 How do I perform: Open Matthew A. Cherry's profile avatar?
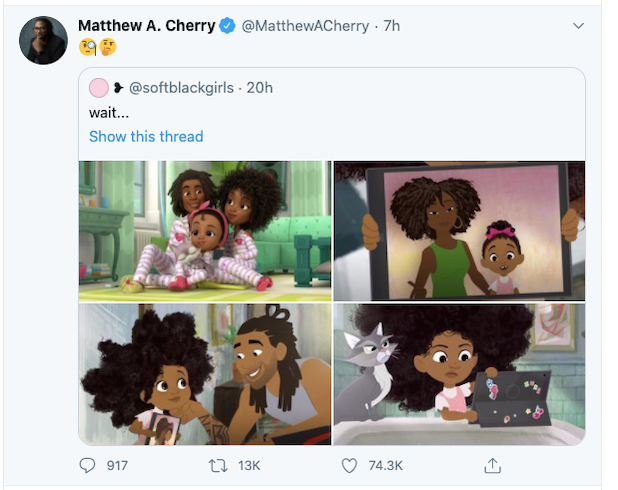click(x=43, y=40)
